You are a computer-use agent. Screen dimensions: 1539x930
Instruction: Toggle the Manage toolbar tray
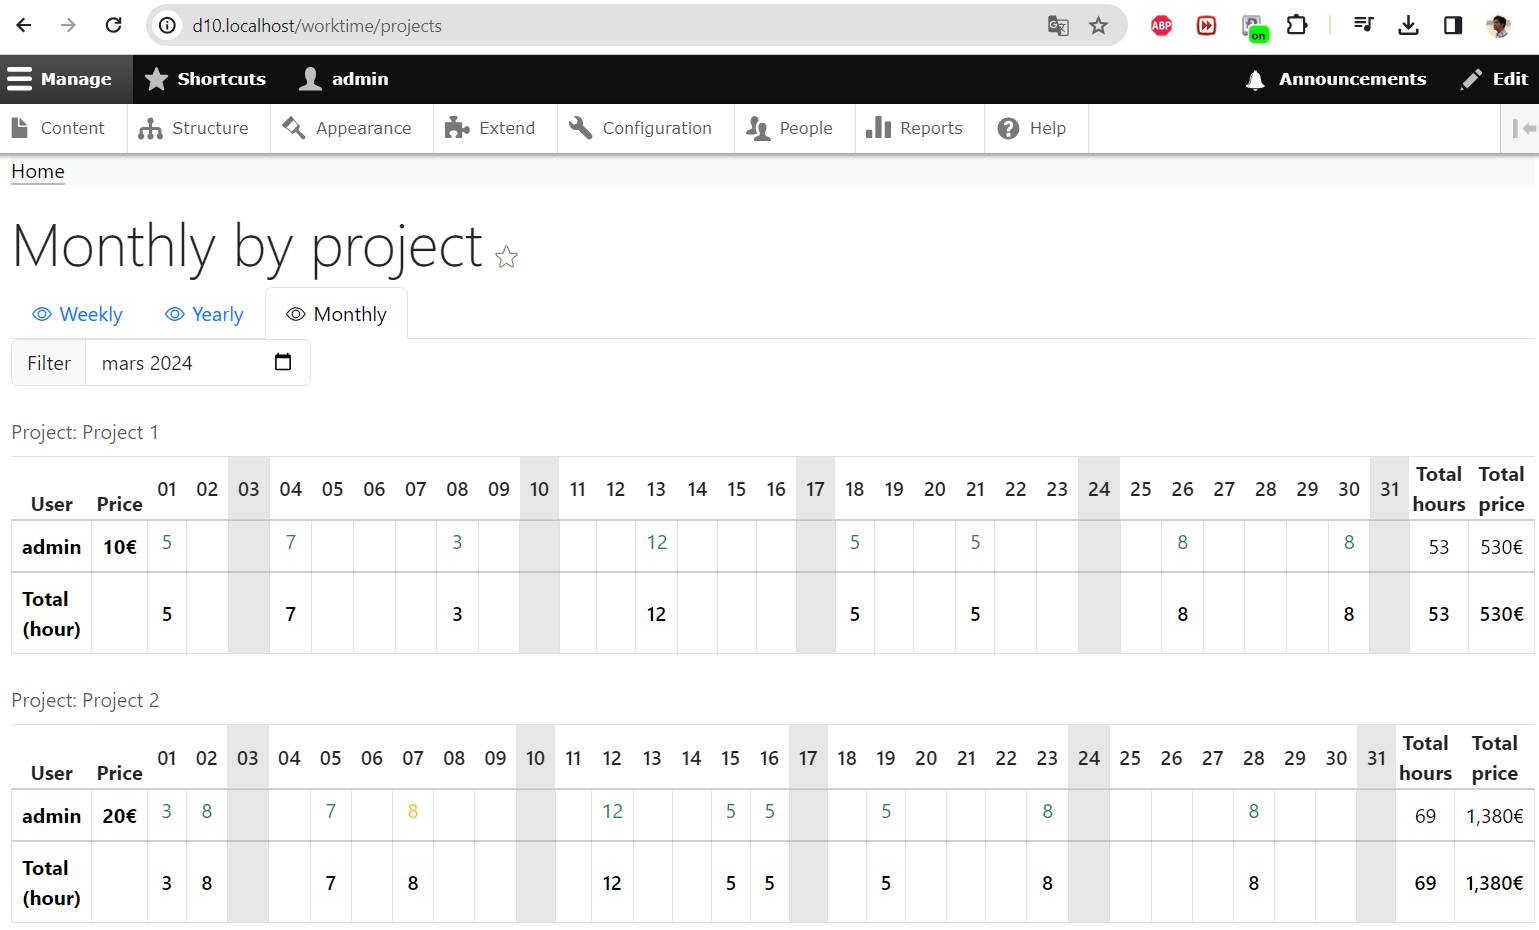60,79
